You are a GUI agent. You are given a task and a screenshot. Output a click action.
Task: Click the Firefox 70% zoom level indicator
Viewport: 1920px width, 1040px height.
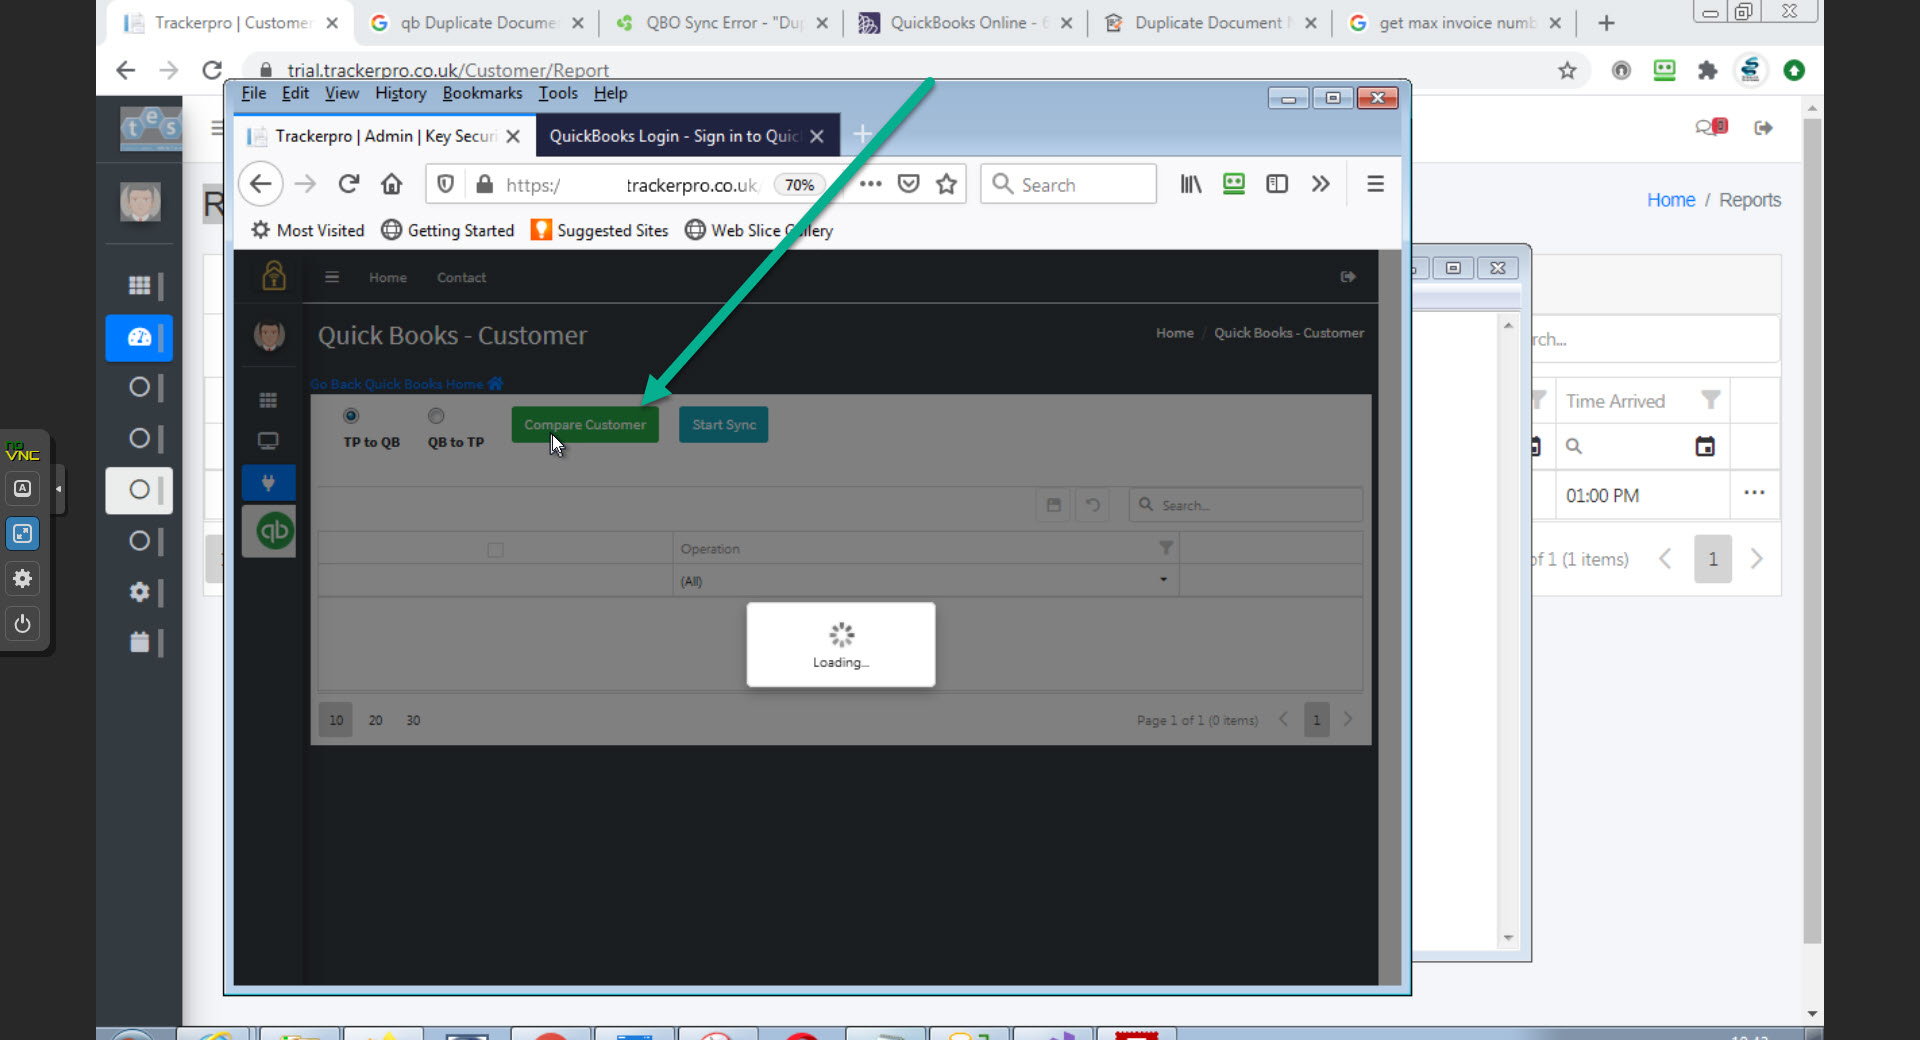click(799, 185)
